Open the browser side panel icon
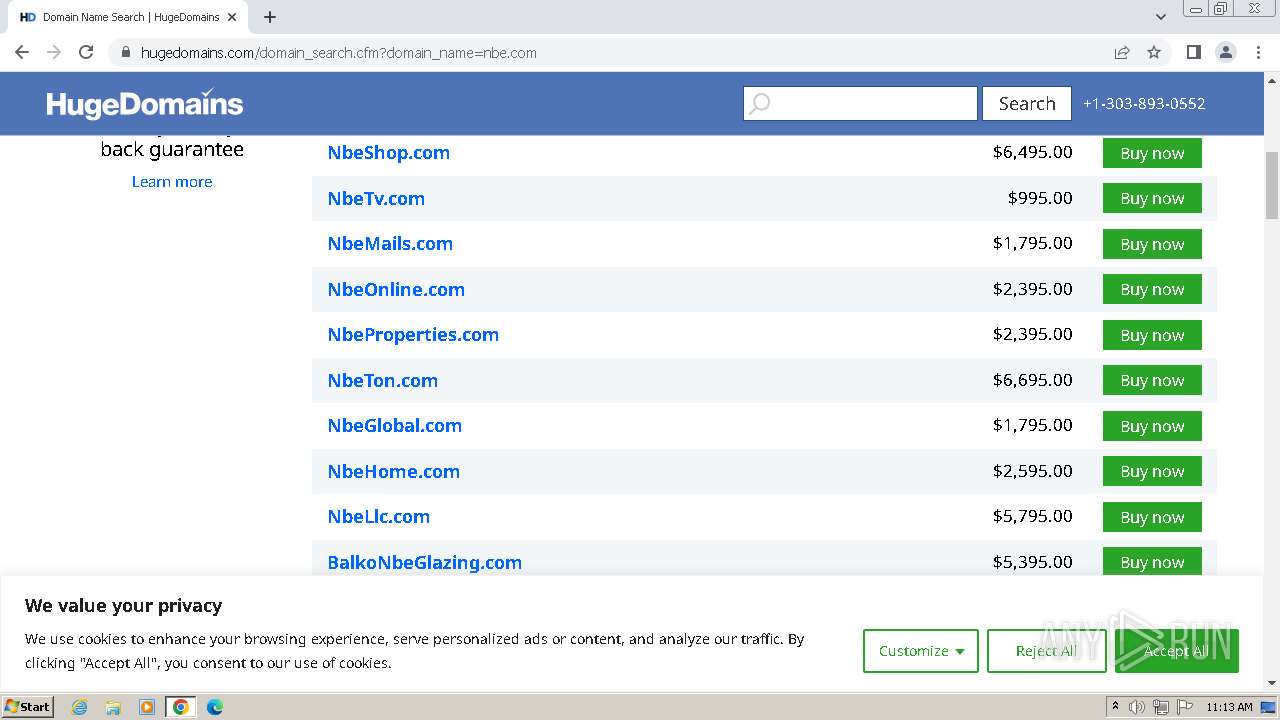This screenshot has height=720, width=1280. click(1193, 52)
